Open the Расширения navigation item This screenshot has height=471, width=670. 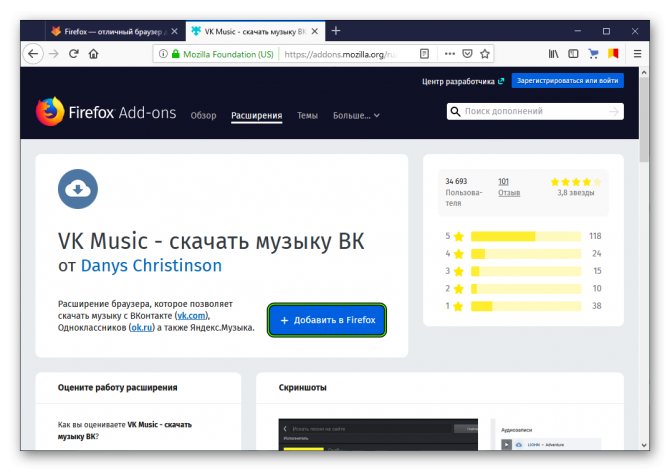(x=256, y=115)
